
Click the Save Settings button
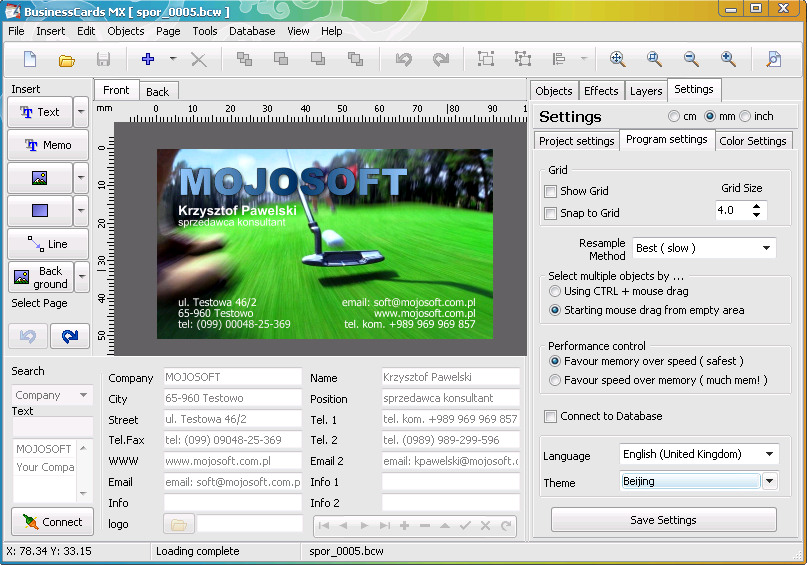[663, 520]
